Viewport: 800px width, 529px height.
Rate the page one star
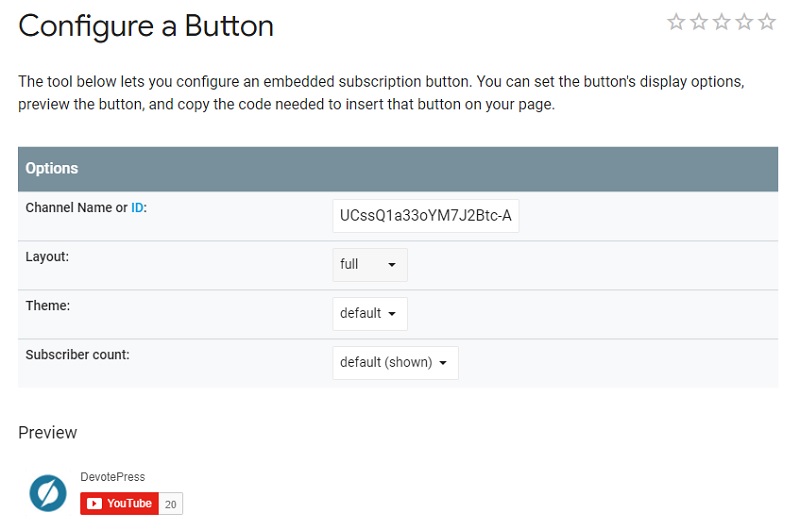click(x=676, y=22)
